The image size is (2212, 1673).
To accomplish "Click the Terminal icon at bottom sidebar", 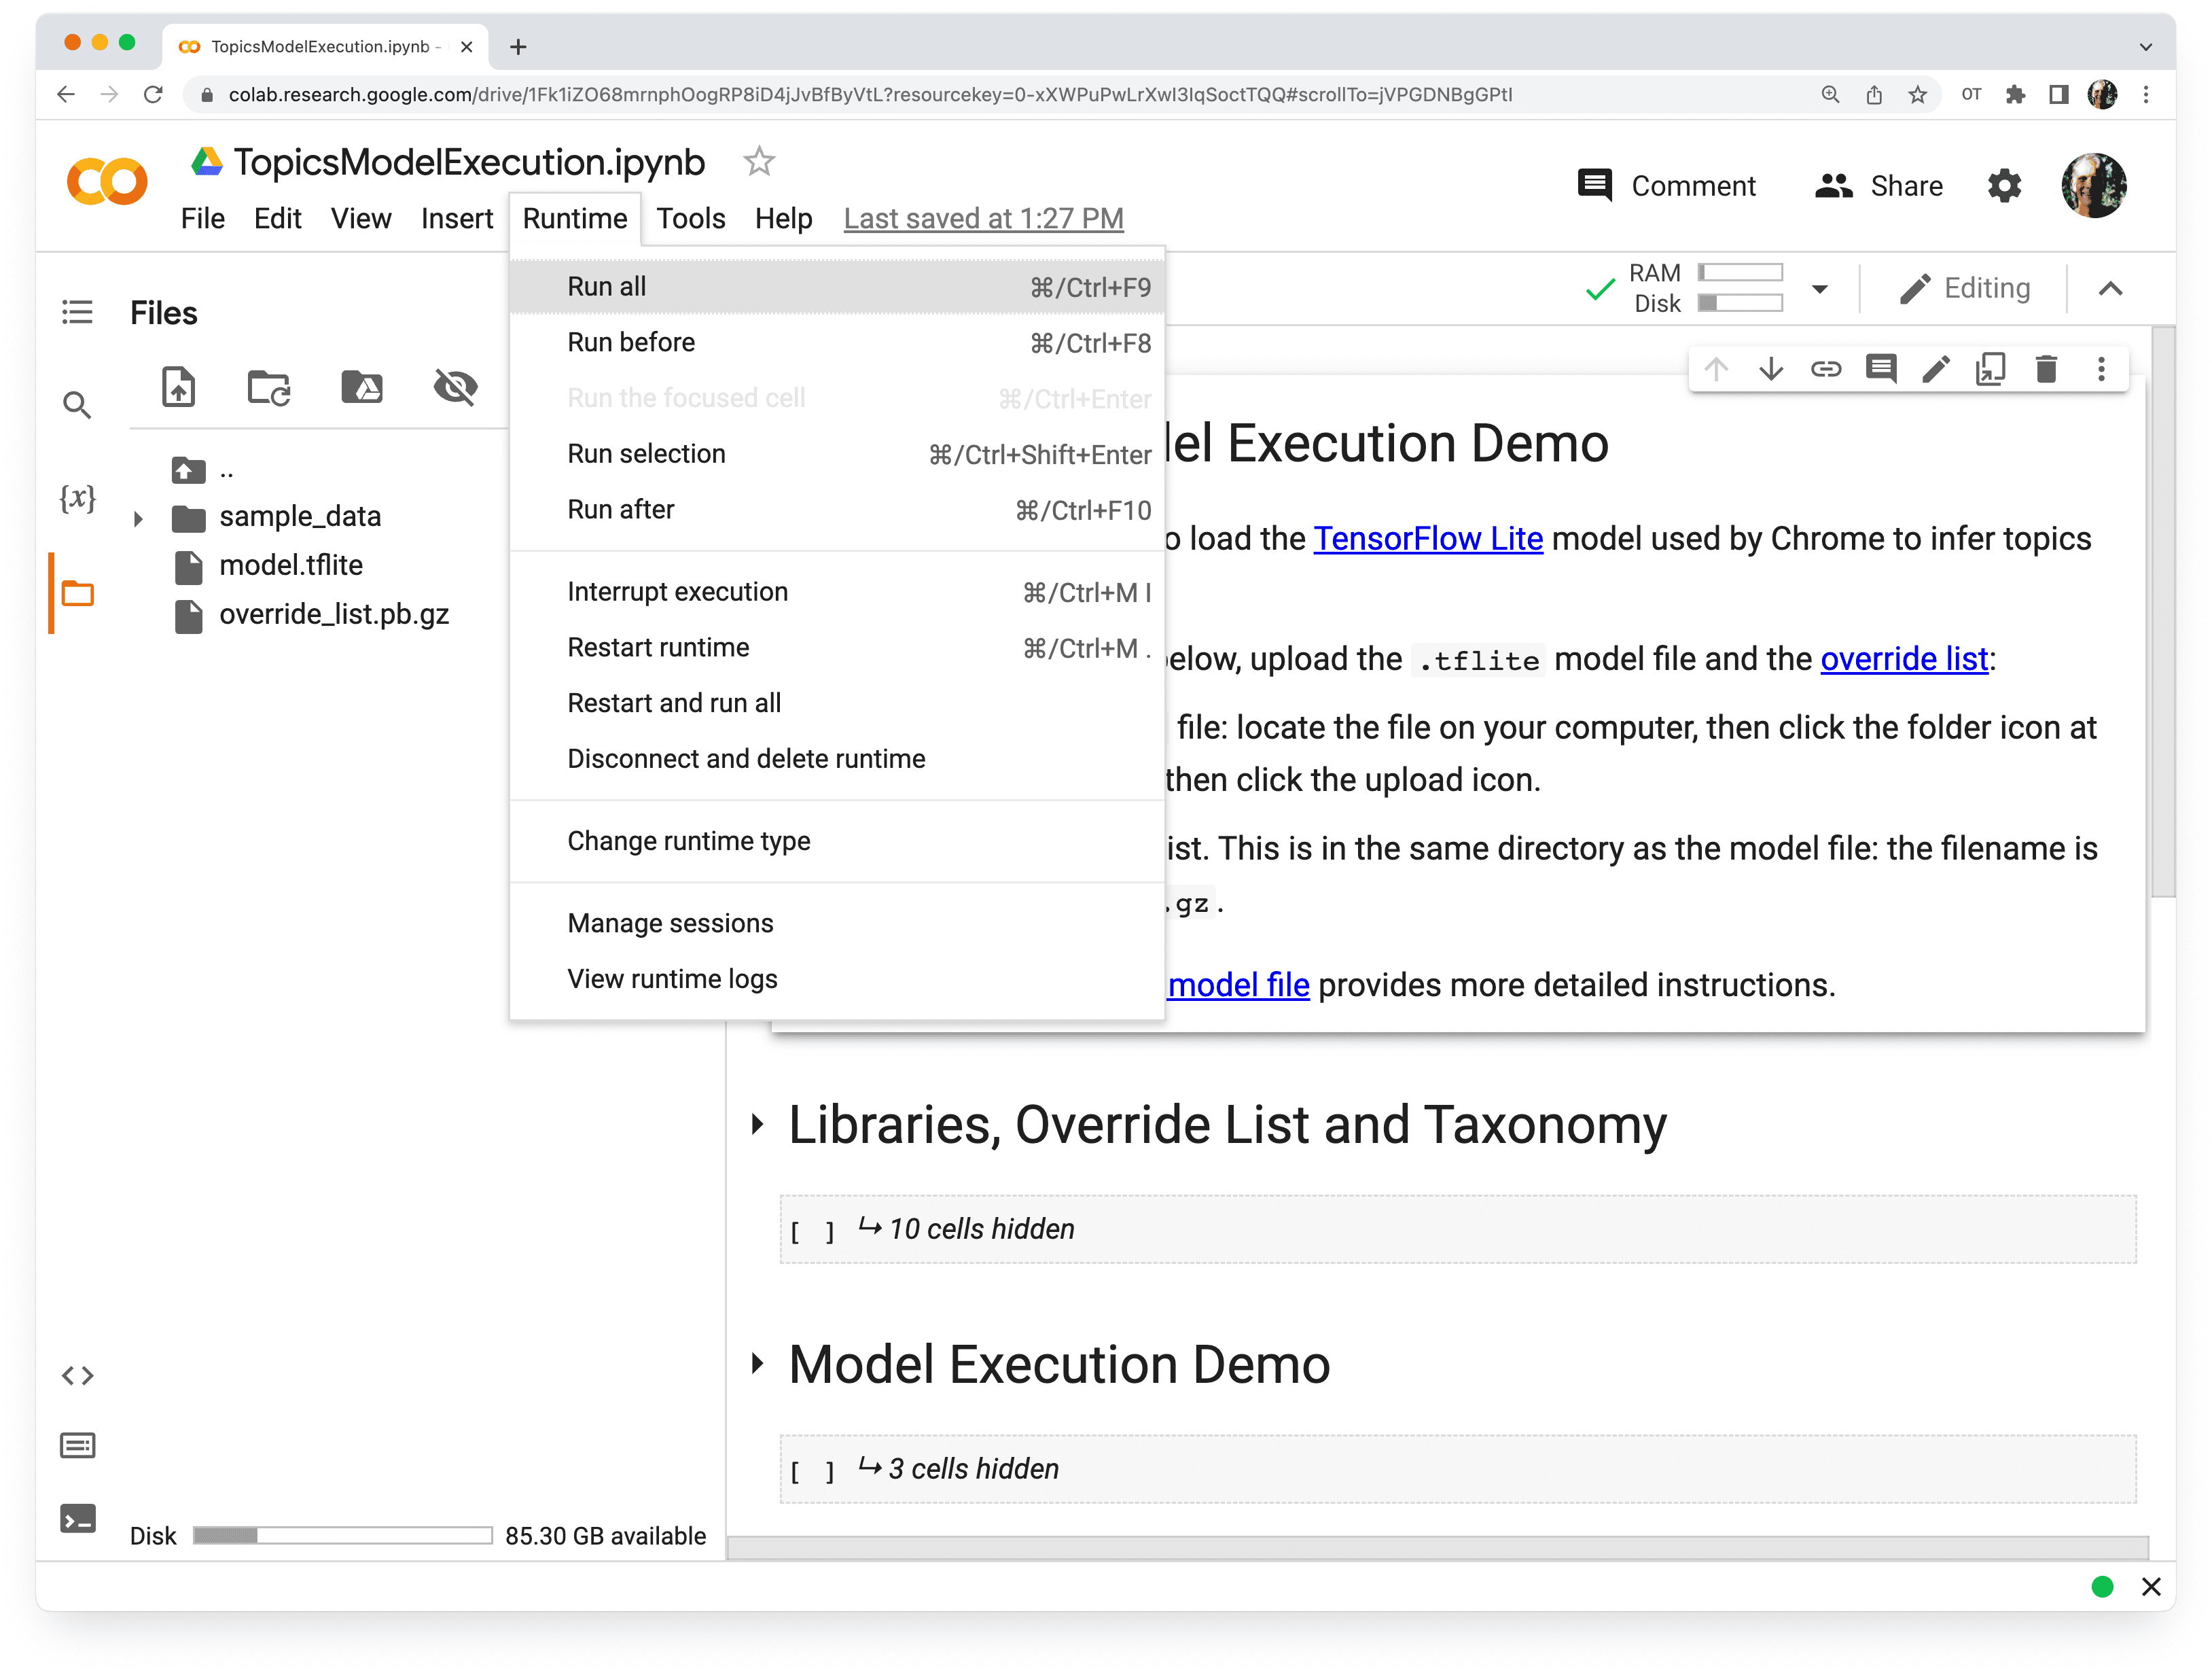I will pos(77,1518).
